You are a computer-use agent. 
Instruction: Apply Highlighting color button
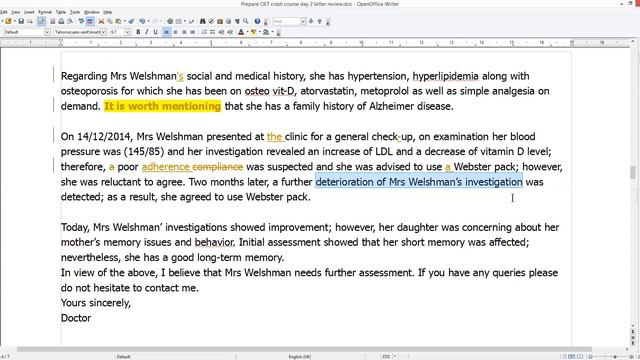click(x=253, y=32)
